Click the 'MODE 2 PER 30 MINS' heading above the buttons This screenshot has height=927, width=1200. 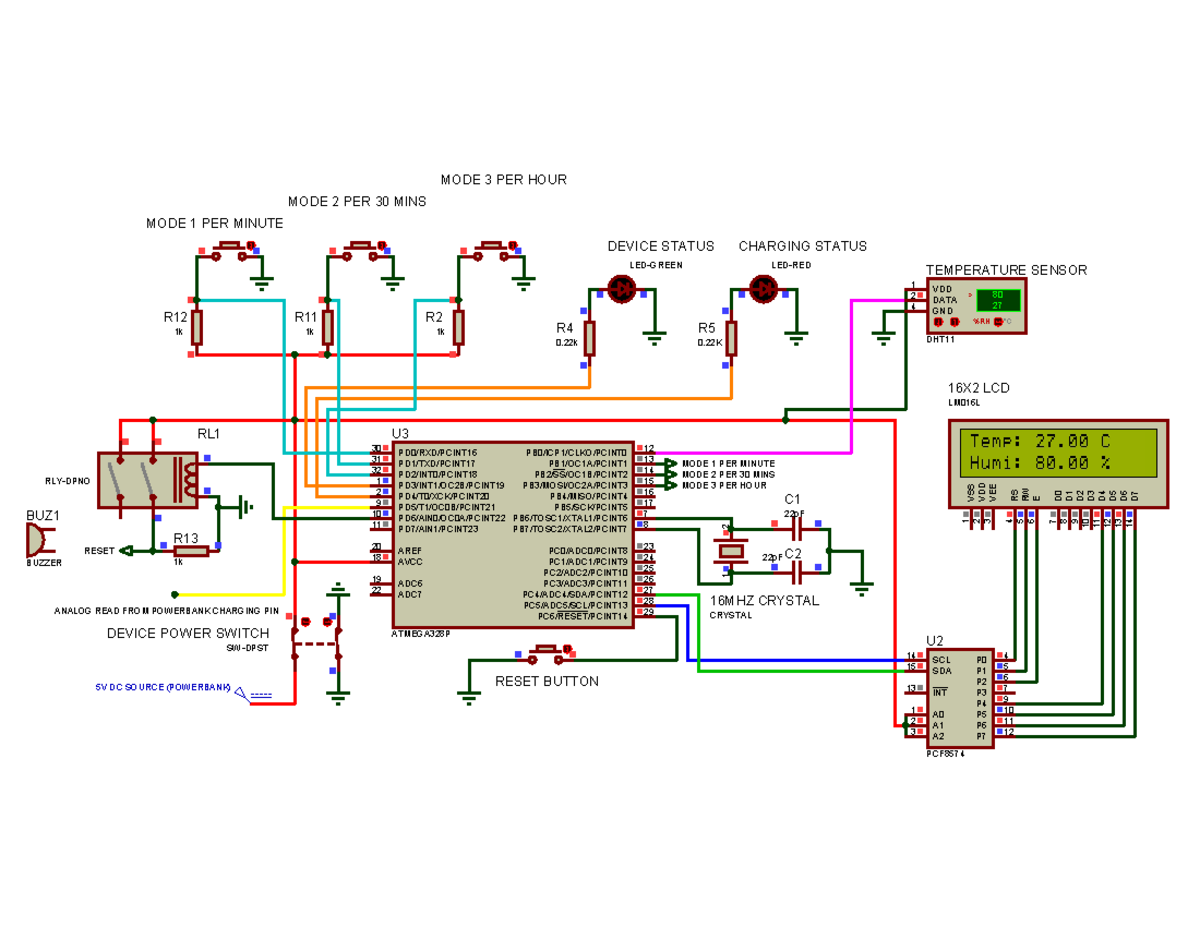point(357,201)
